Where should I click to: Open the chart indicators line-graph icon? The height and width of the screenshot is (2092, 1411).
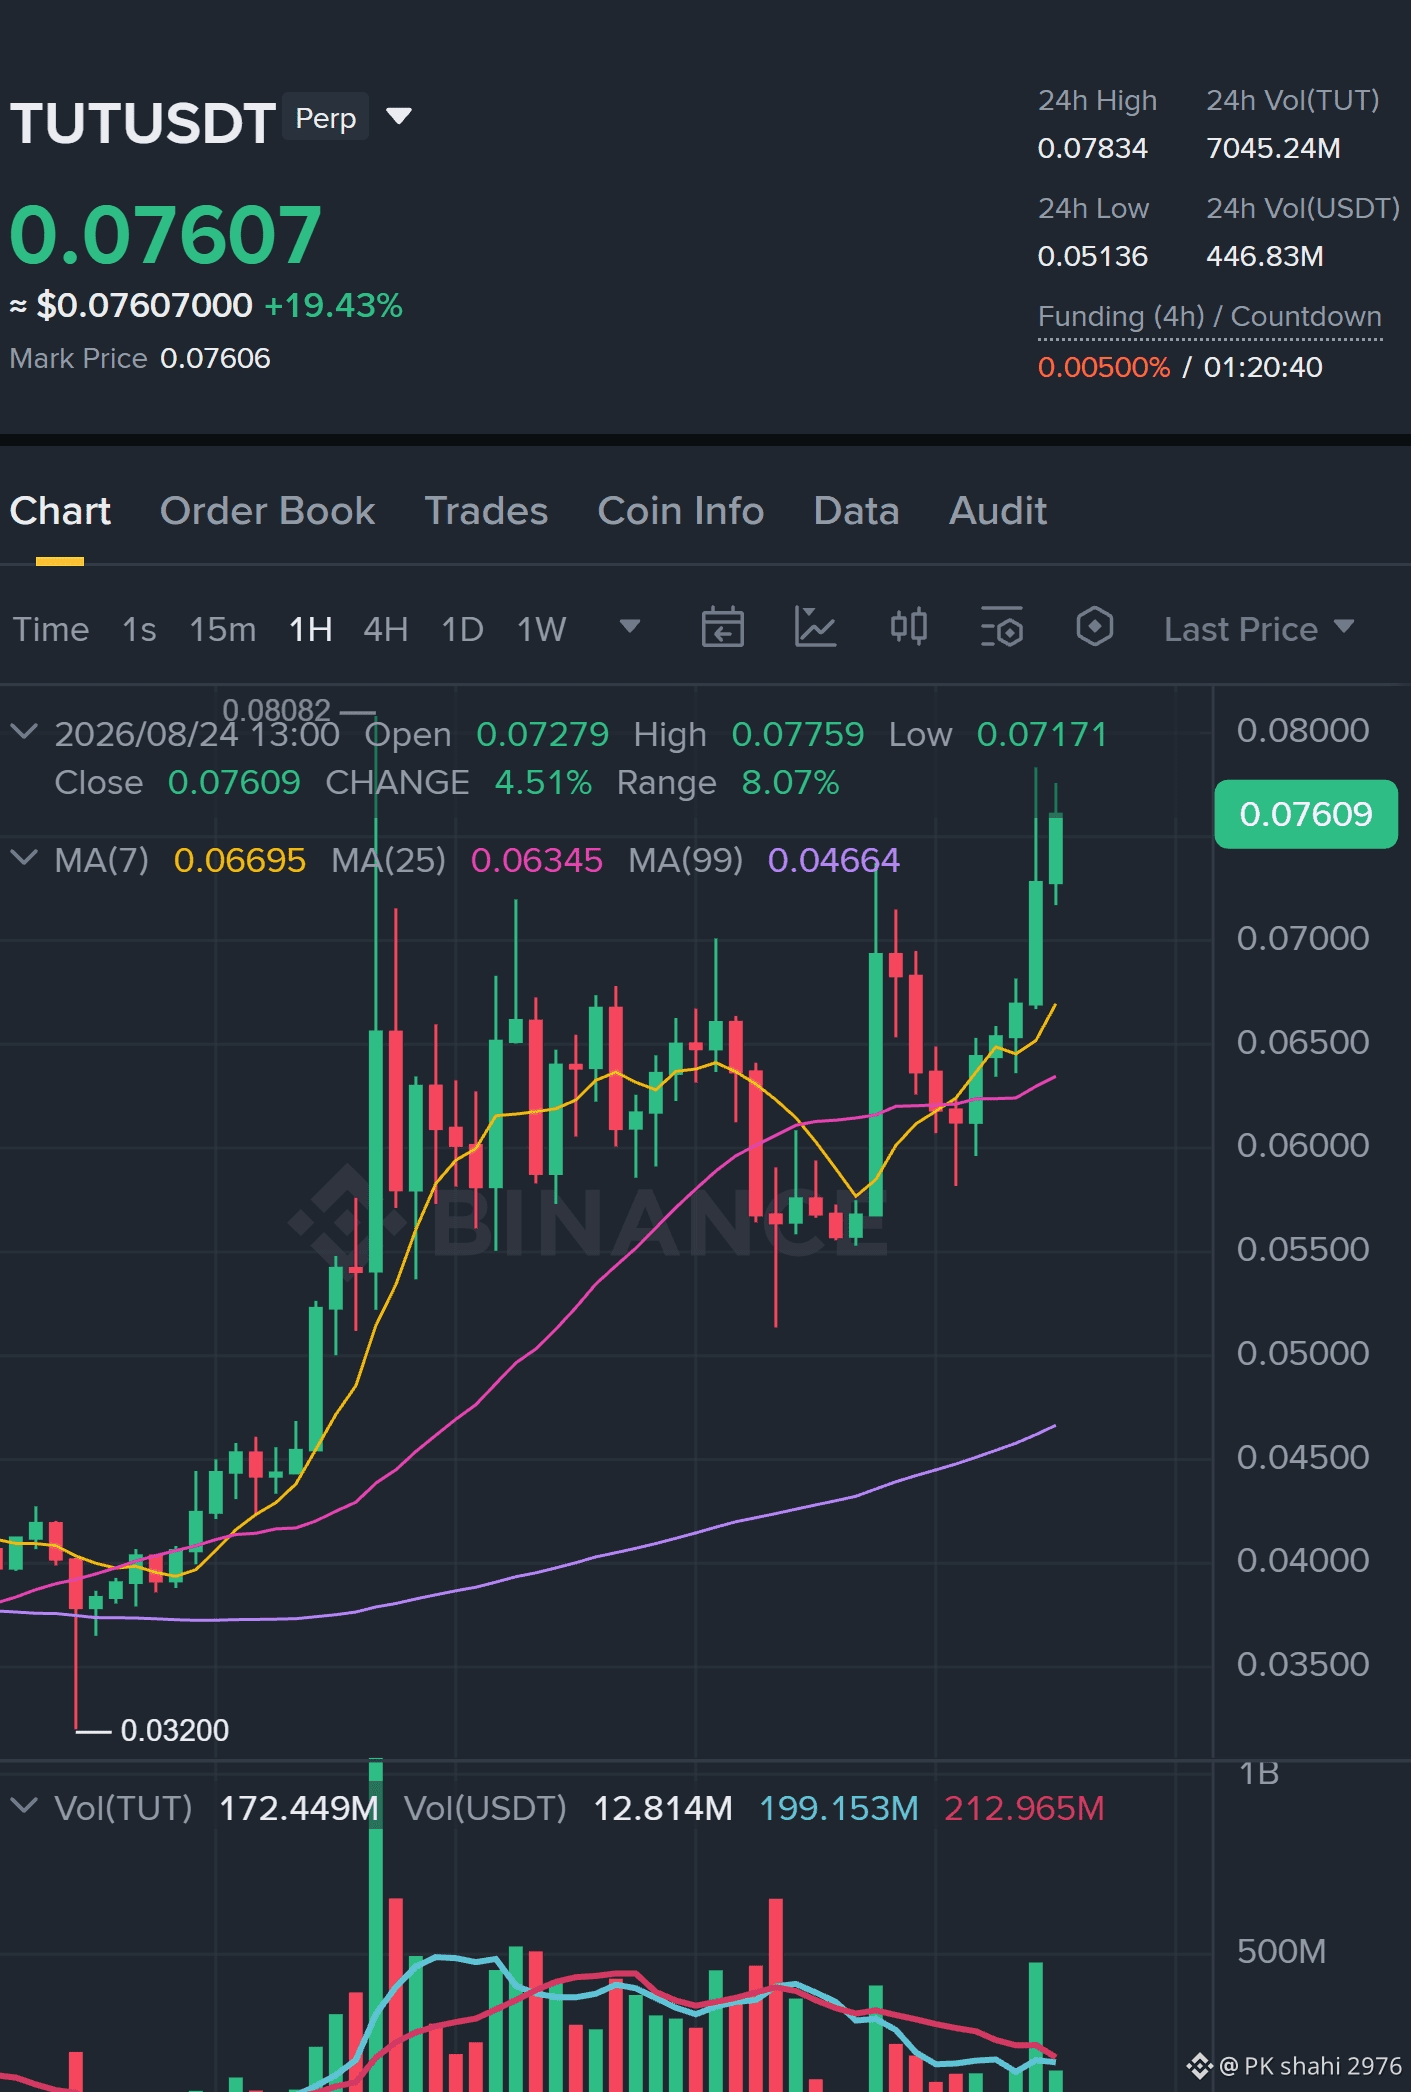click(x=815, y=627)
